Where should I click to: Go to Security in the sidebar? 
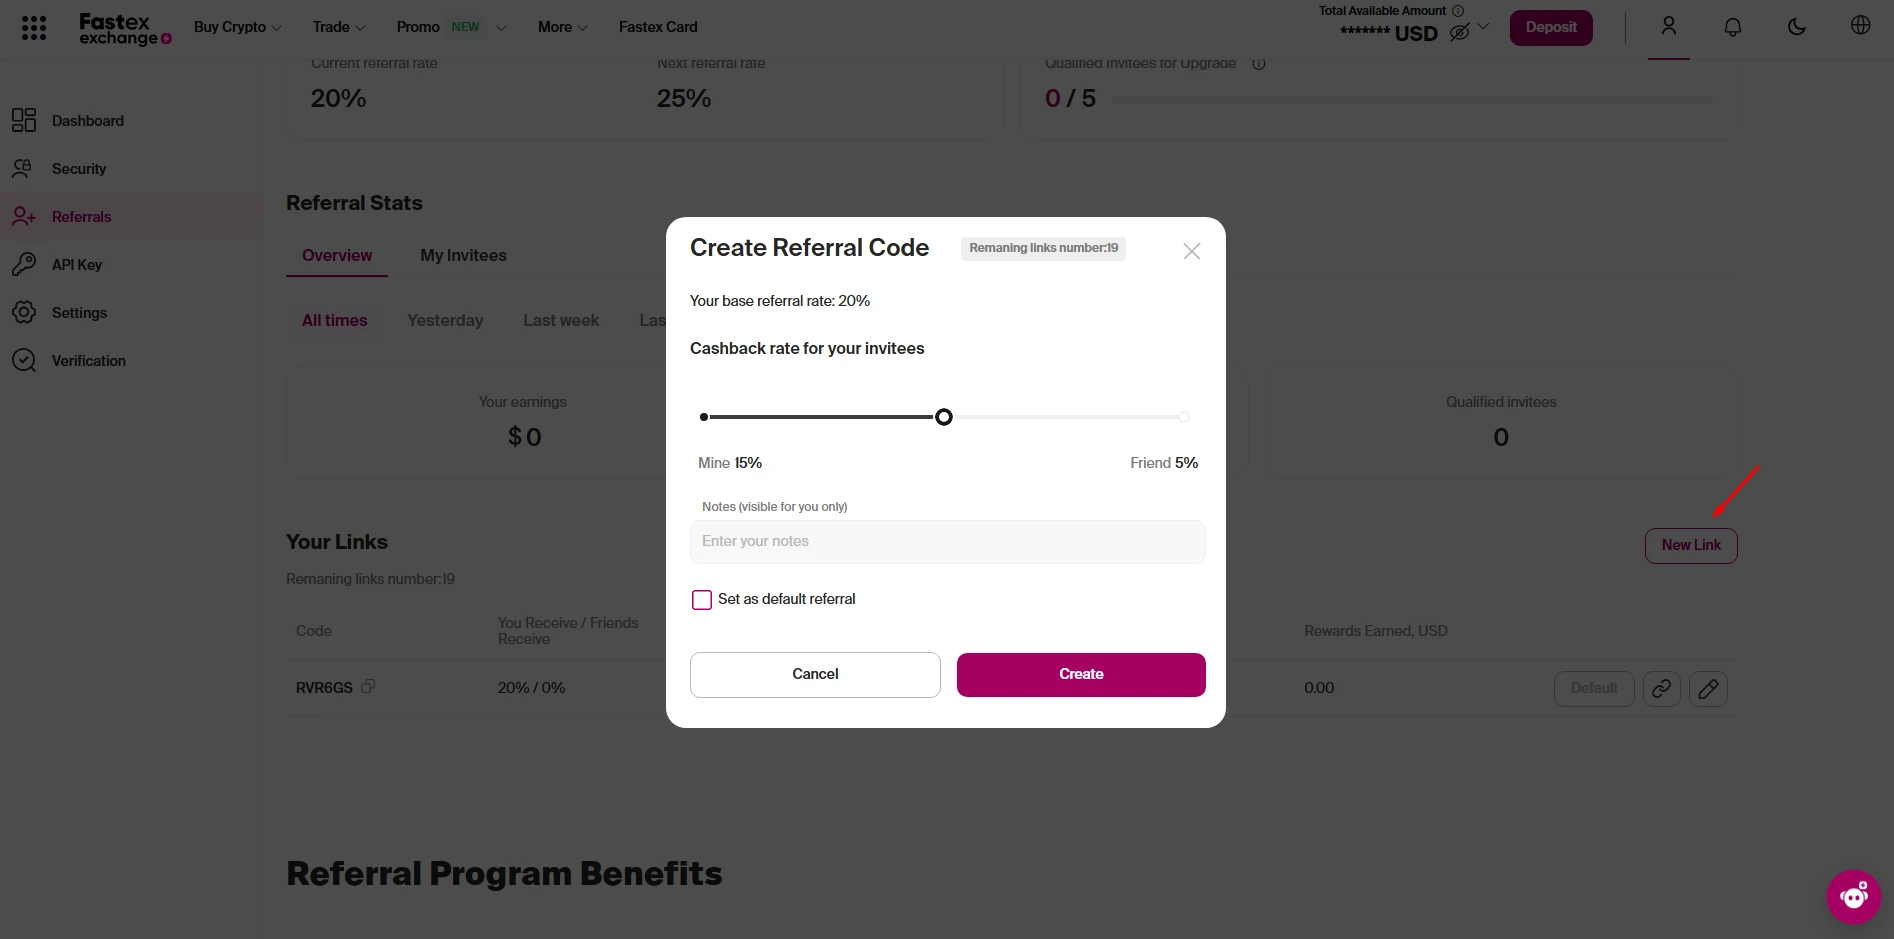click(x=79, y=169)
